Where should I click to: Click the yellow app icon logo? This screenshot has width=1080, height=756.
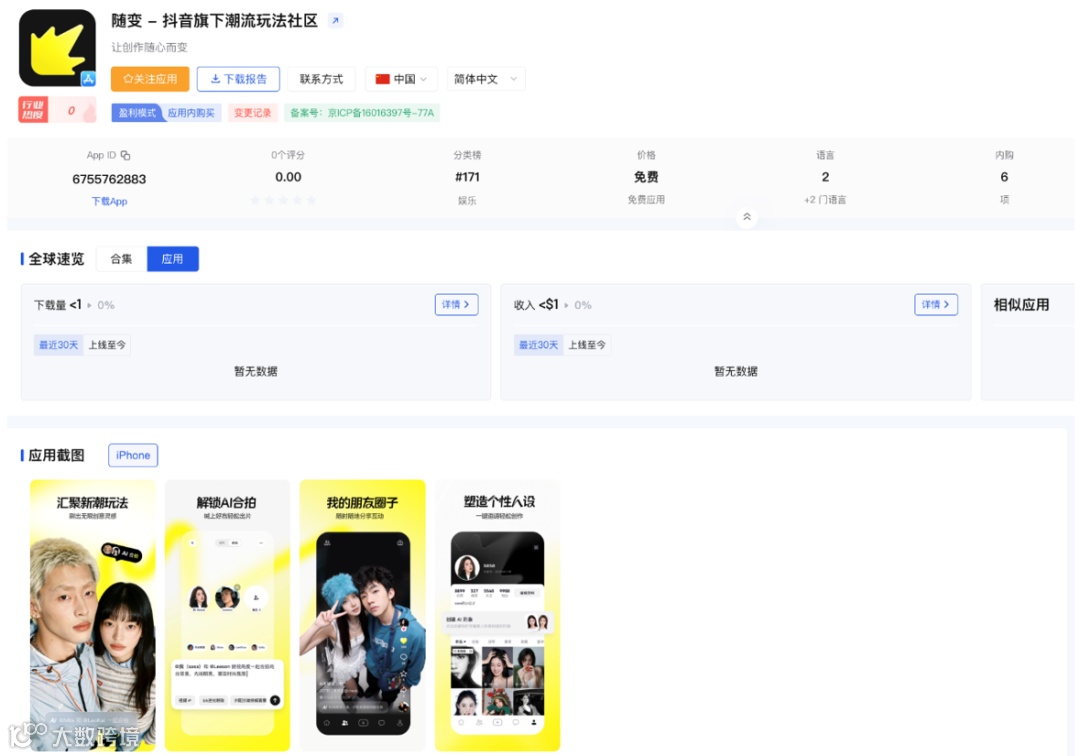pyautogui.click(x=57, y=48)
